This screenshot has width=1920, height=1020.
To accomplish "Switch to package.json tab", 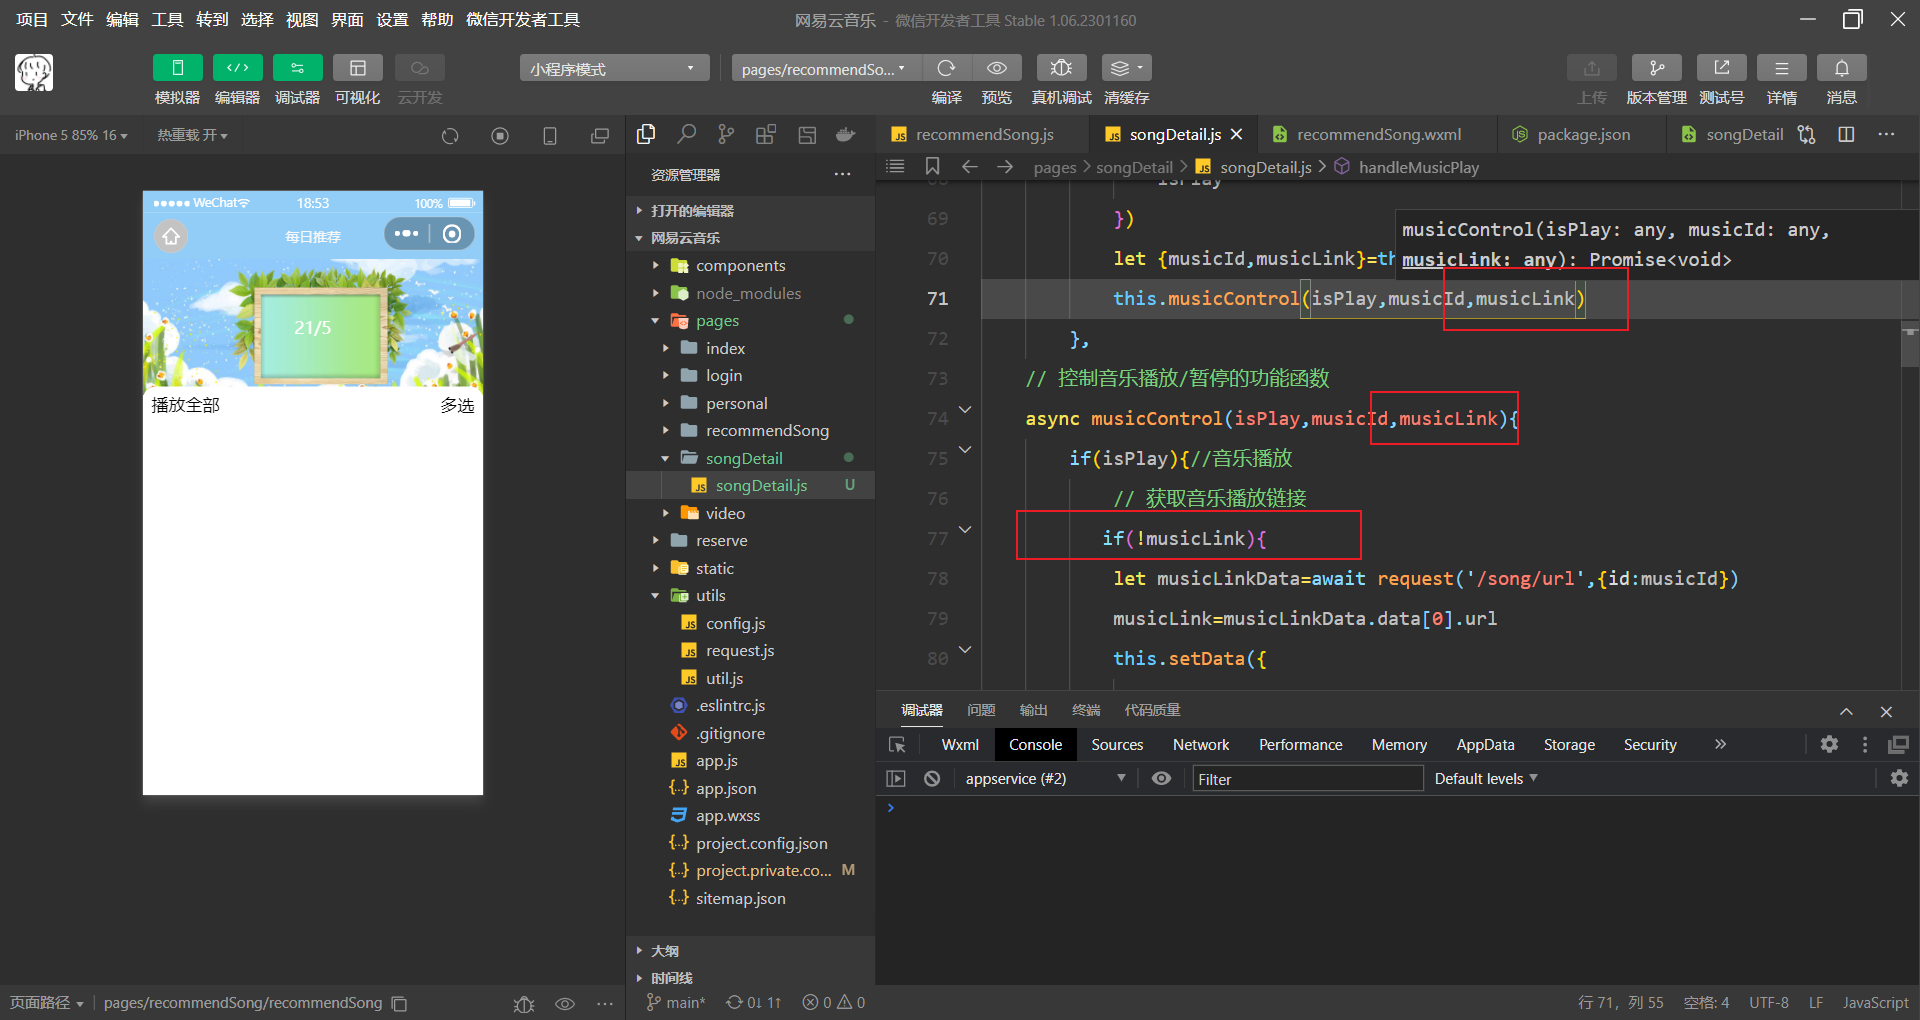I will [x=1582, y=134].
